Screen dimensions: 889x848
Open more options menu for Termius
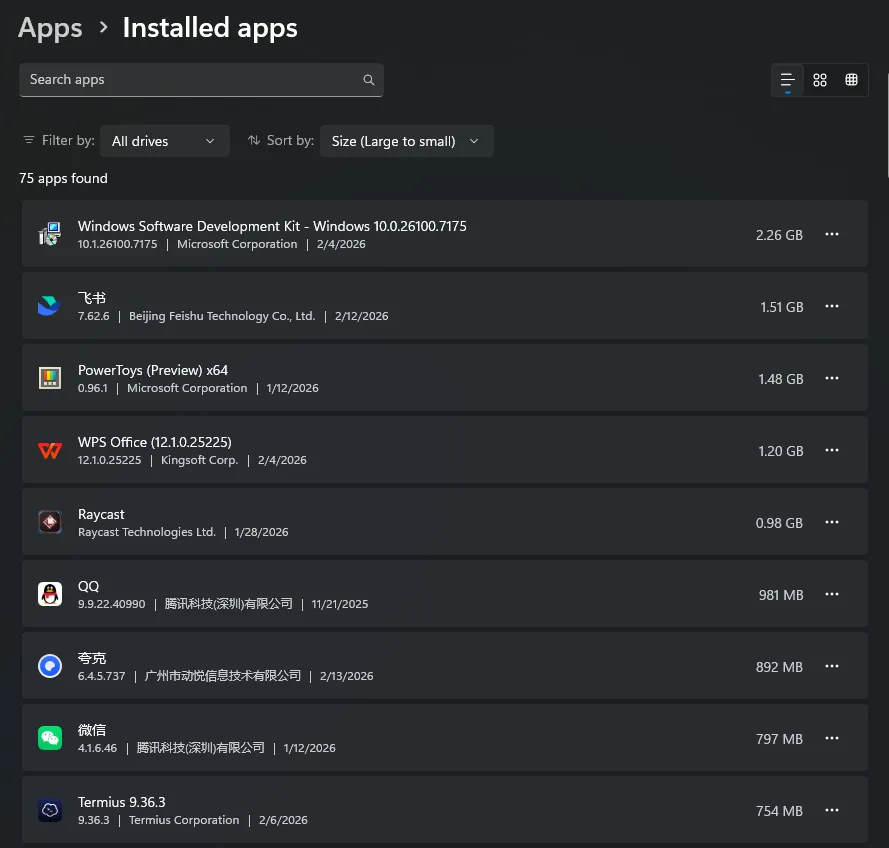click(x=831, y=811)
